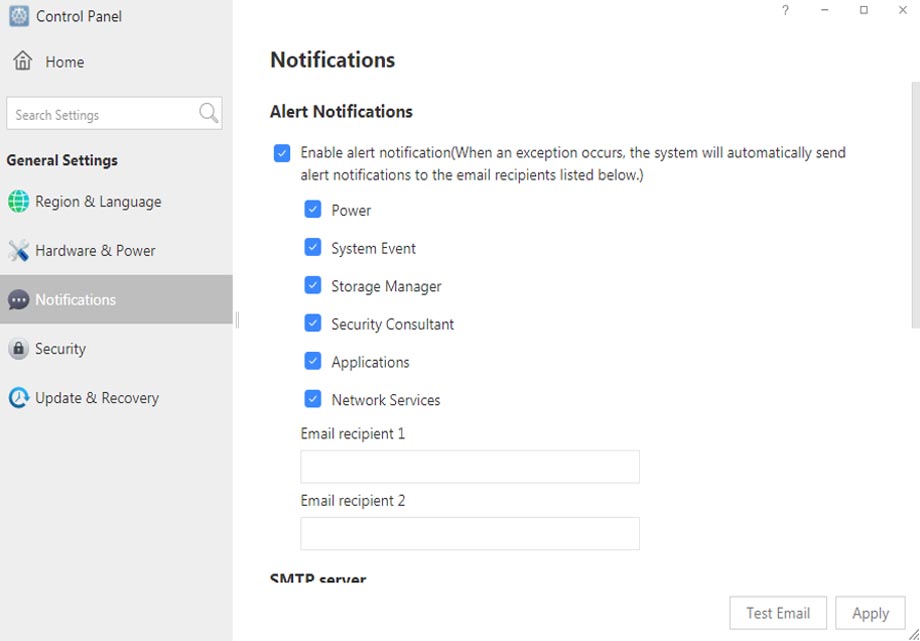Screen dimensions: 920x641
Task: Click the Notifications page title
Action: point(333,60)
